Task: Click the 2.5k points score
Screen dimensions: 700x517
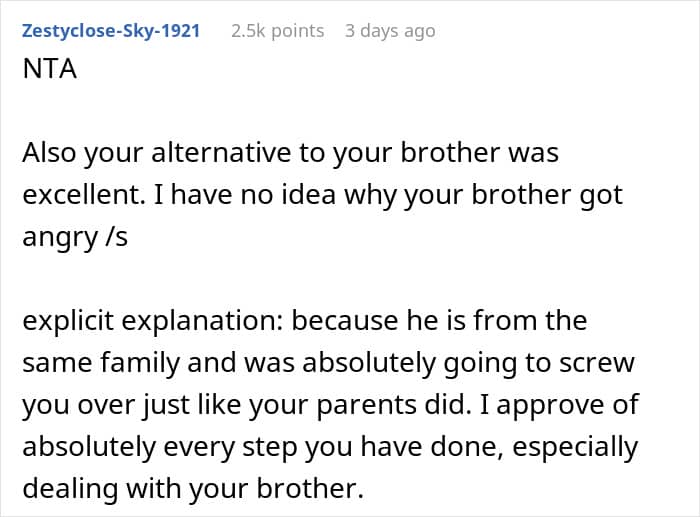Action: point(277,31)
